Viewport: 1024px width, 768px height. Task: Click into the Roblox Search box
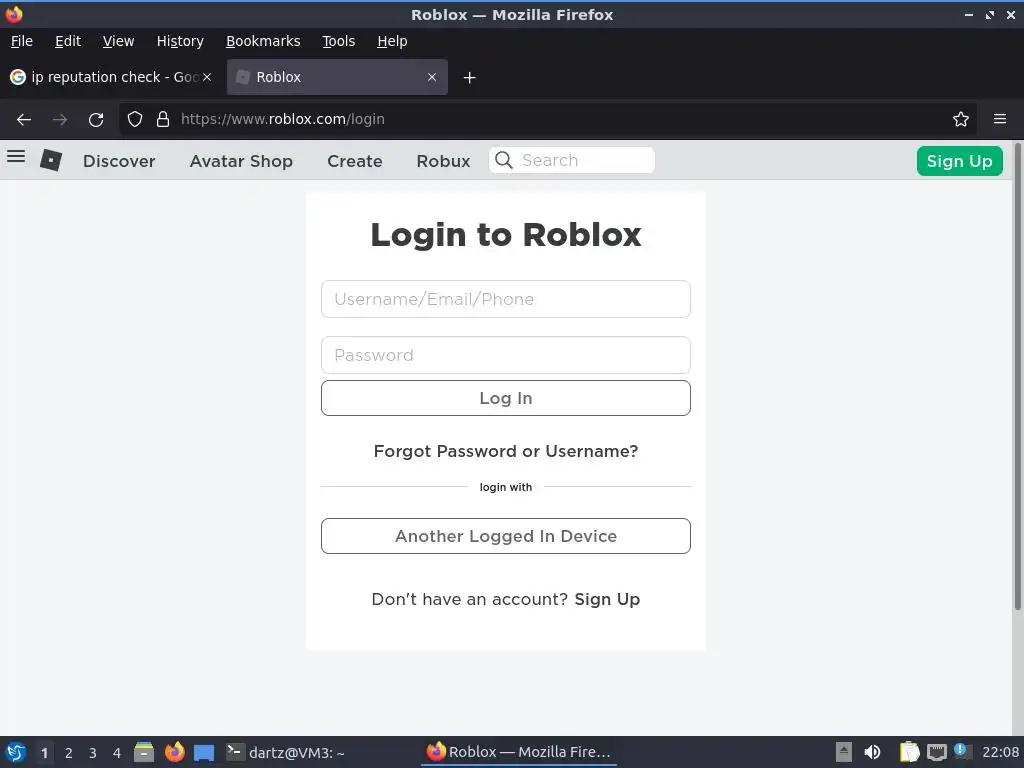point(571,160)
